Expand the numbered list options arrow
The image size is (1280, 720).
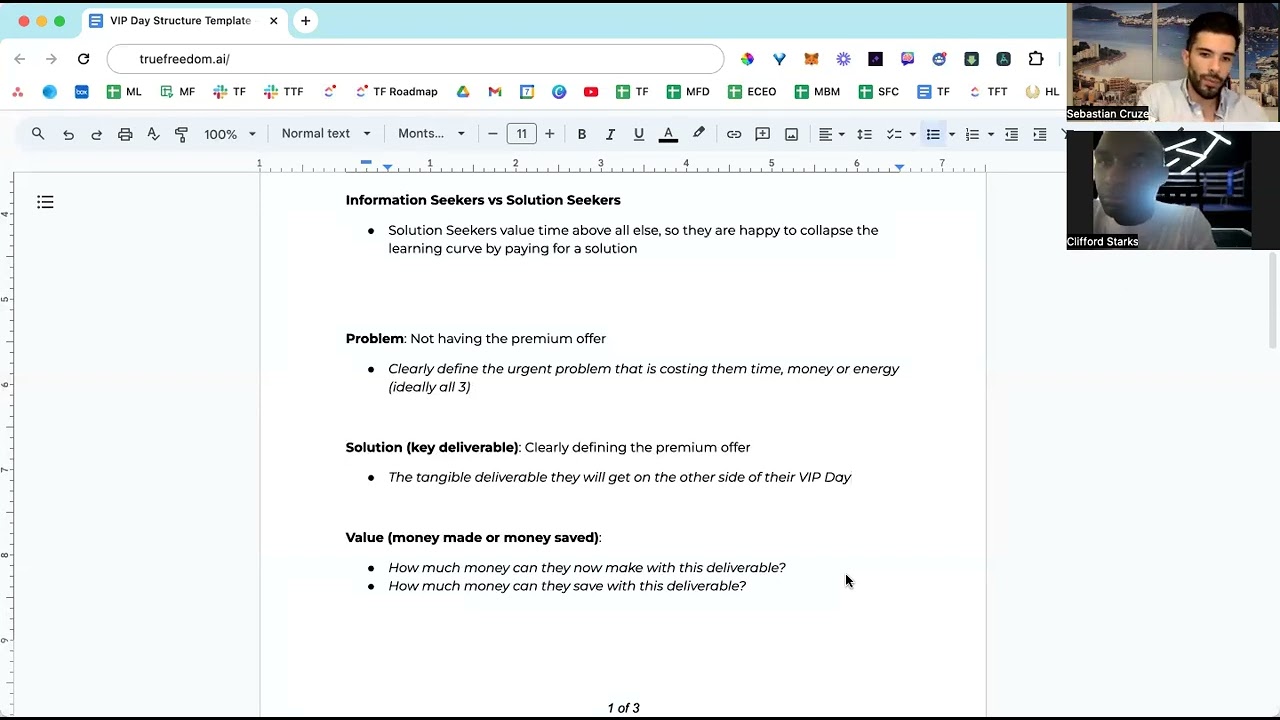pyautogui.click(x=990, y=134)
